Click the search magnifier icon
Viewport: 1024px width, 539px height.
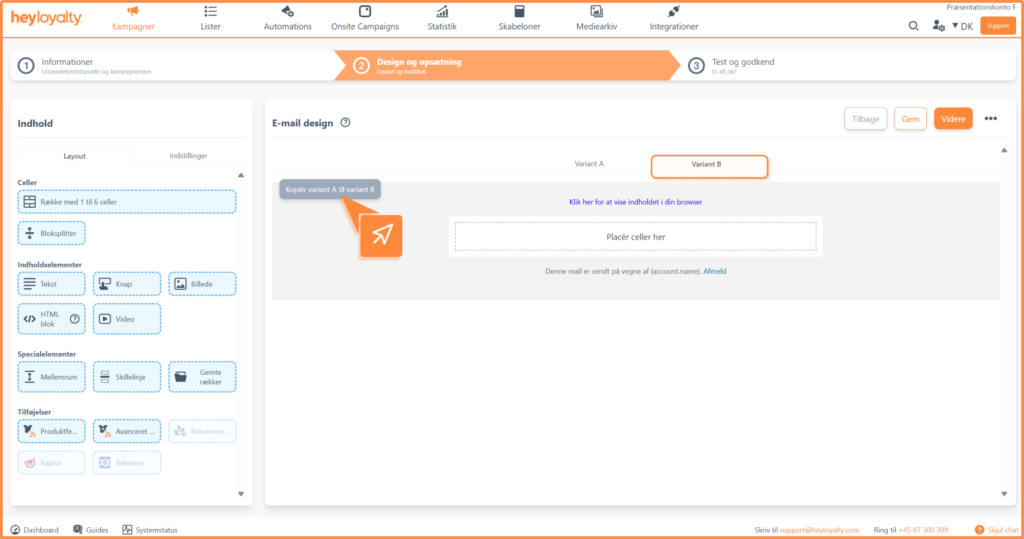pos(913,26)
